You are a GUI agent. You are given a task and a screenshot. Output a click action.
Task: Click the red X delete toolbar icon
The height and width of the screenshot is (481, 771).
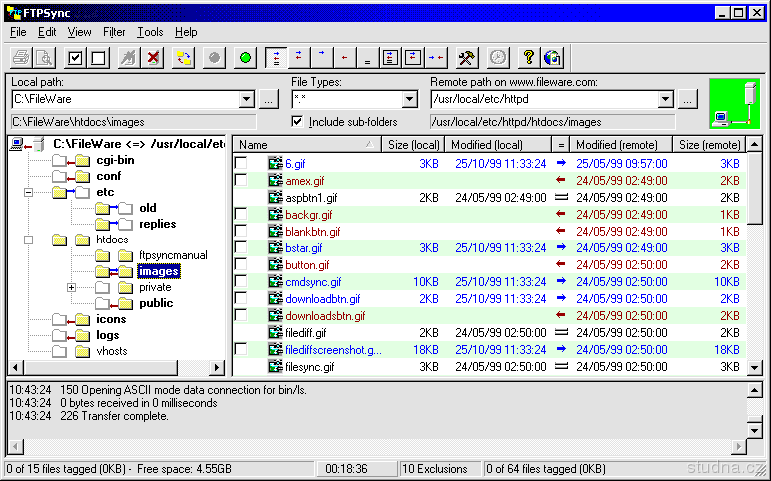(153, 58)
